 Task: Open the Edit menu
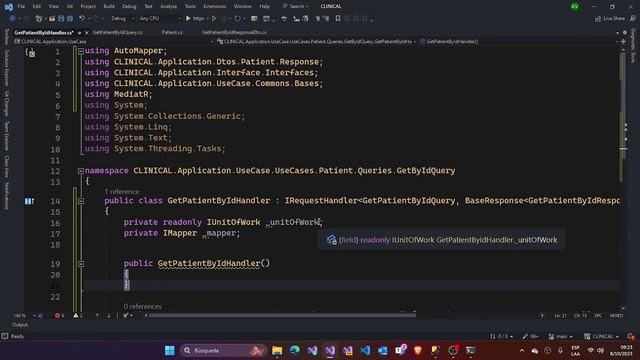coord(37,6)
